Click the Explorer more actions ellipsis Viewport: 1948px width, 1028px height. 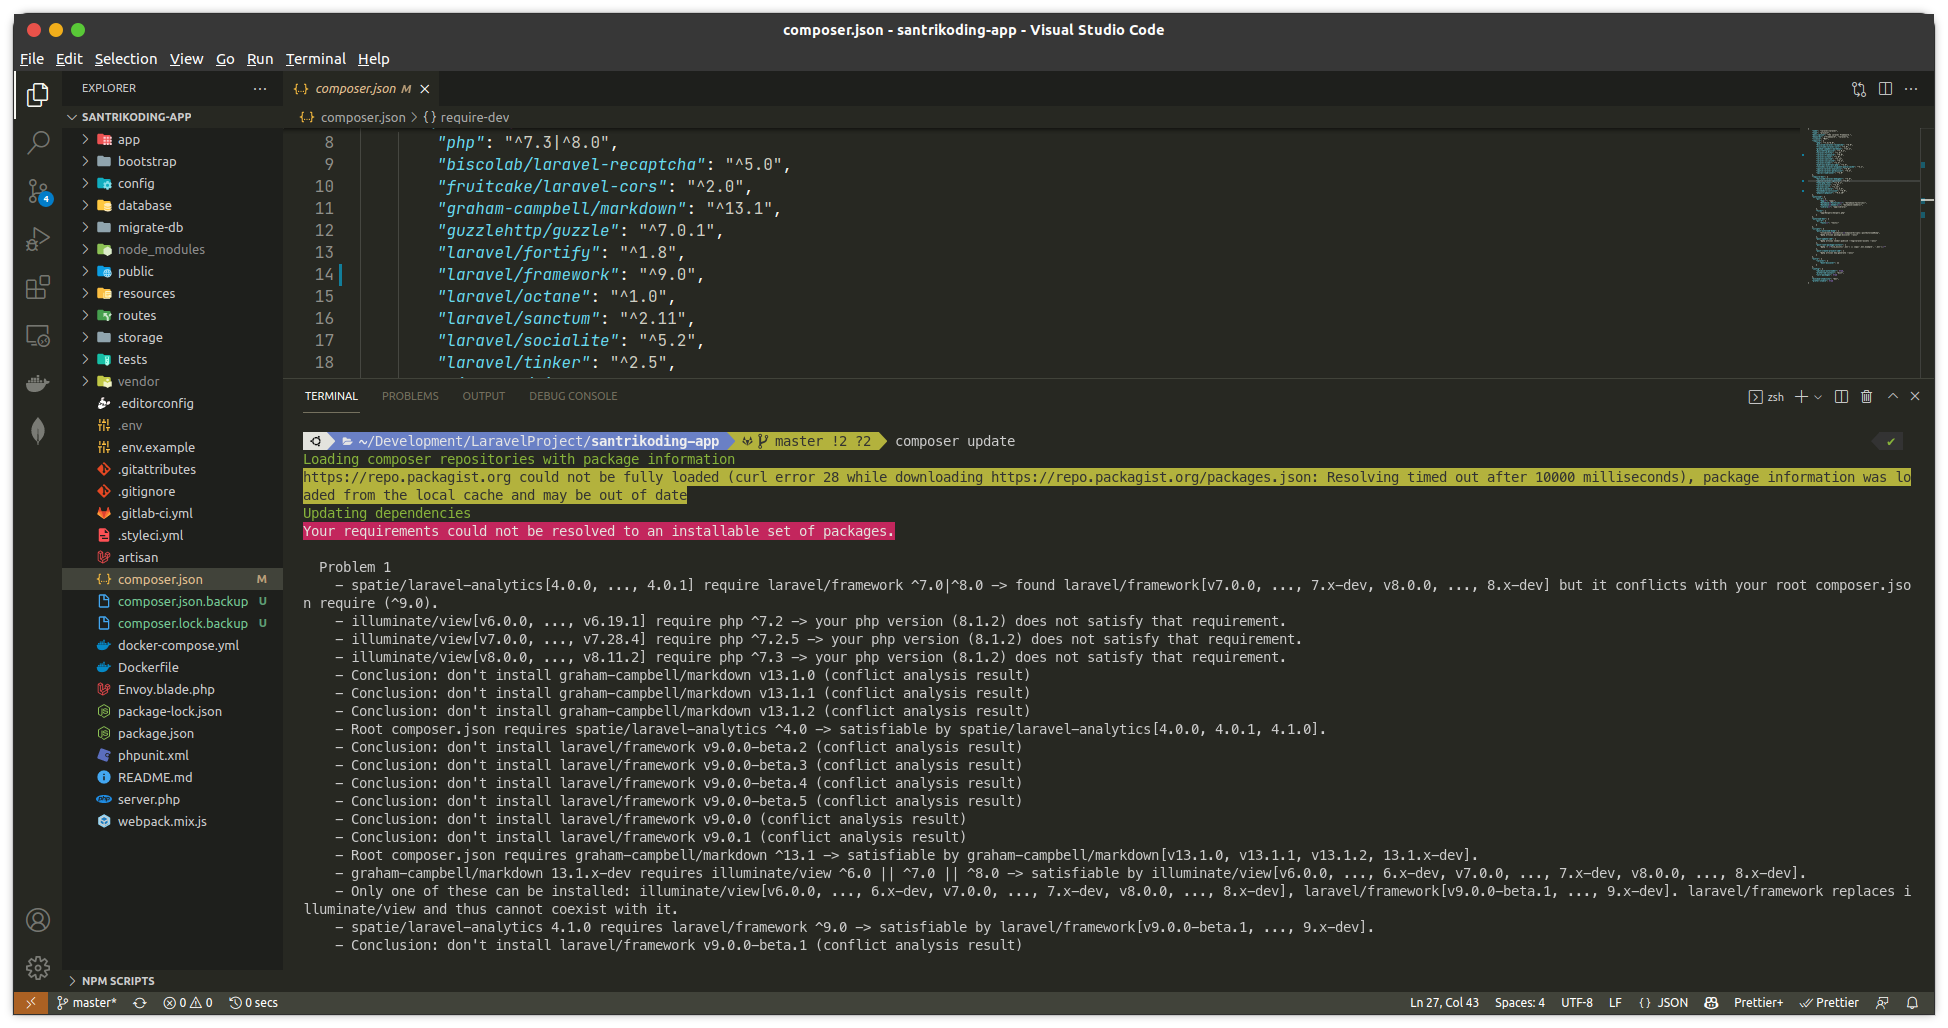click(x=260, y=89)
